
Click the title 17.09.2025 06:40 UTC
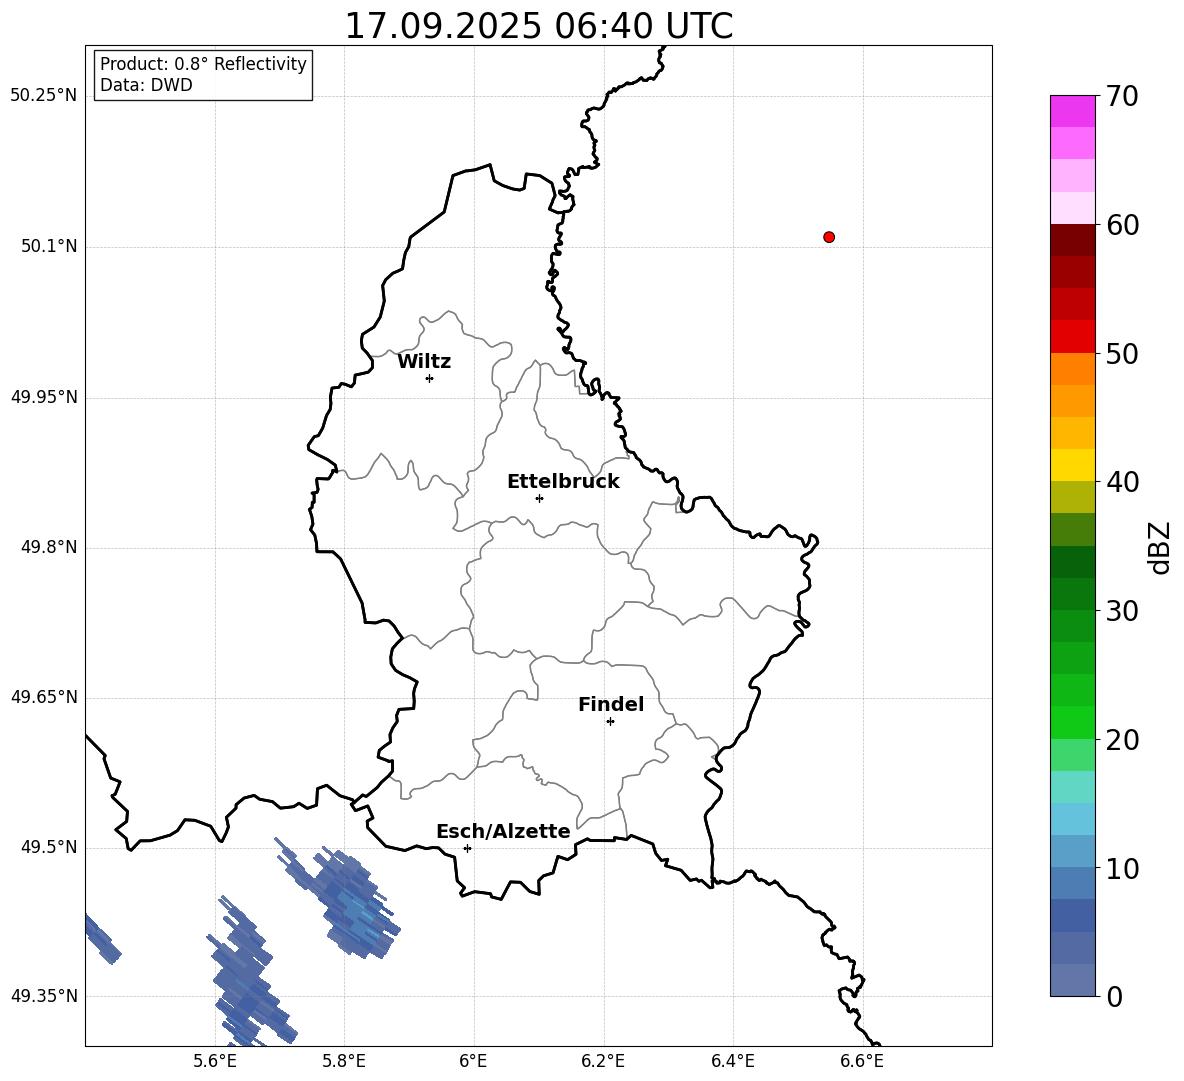[539, 26]
